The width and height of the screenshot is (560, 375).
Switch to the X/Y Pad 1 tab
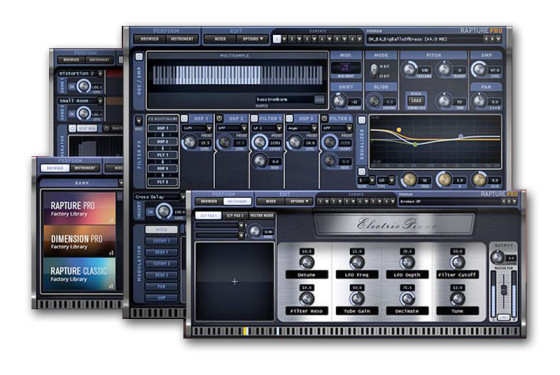208,215
